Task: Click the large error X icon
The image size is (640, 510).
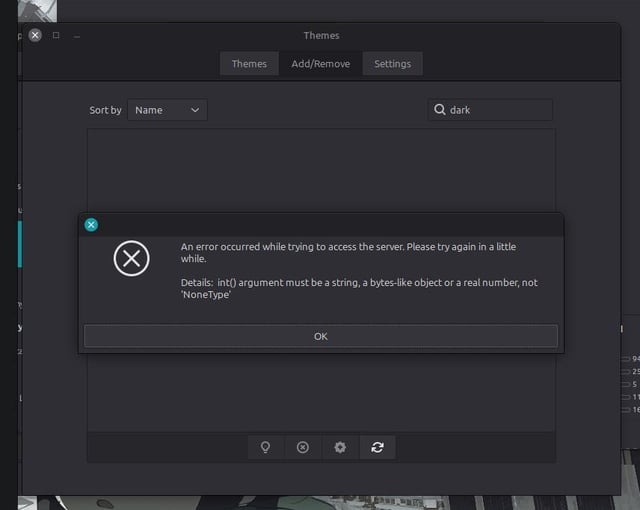Action: [x=131, y=258]
